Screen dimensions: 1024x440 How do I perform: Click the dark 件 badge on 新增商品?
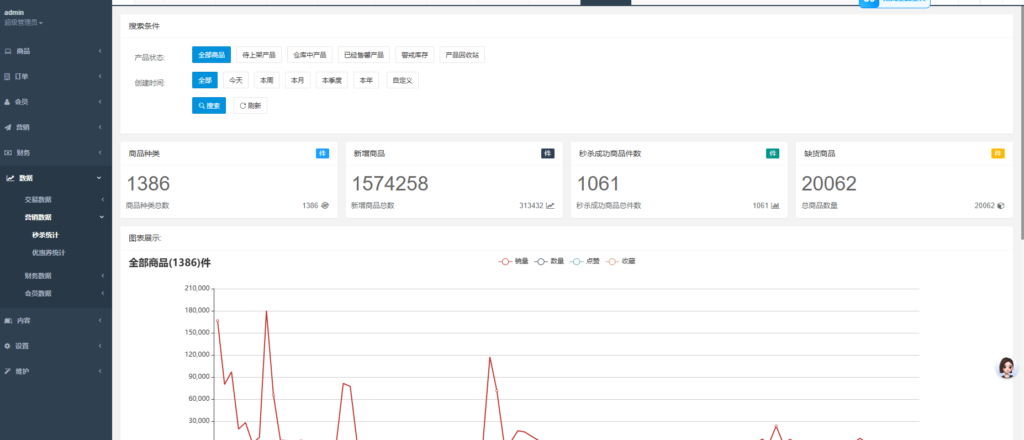547,153
